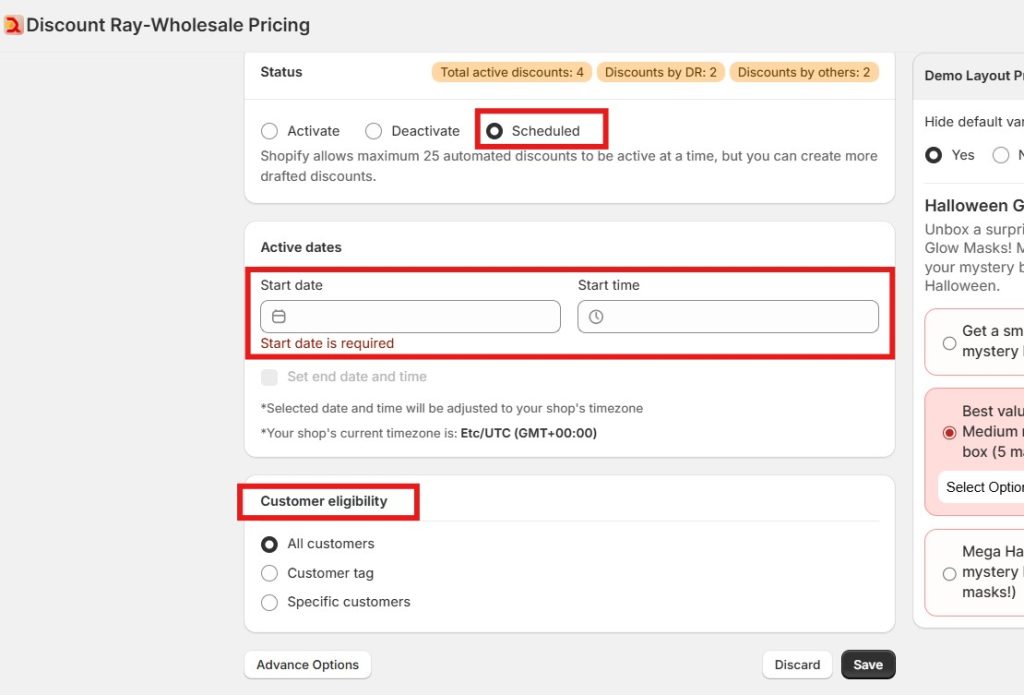Click the Discount Ray app logo icon
The width and height of the screenshot is (1024, 695).
13,25
